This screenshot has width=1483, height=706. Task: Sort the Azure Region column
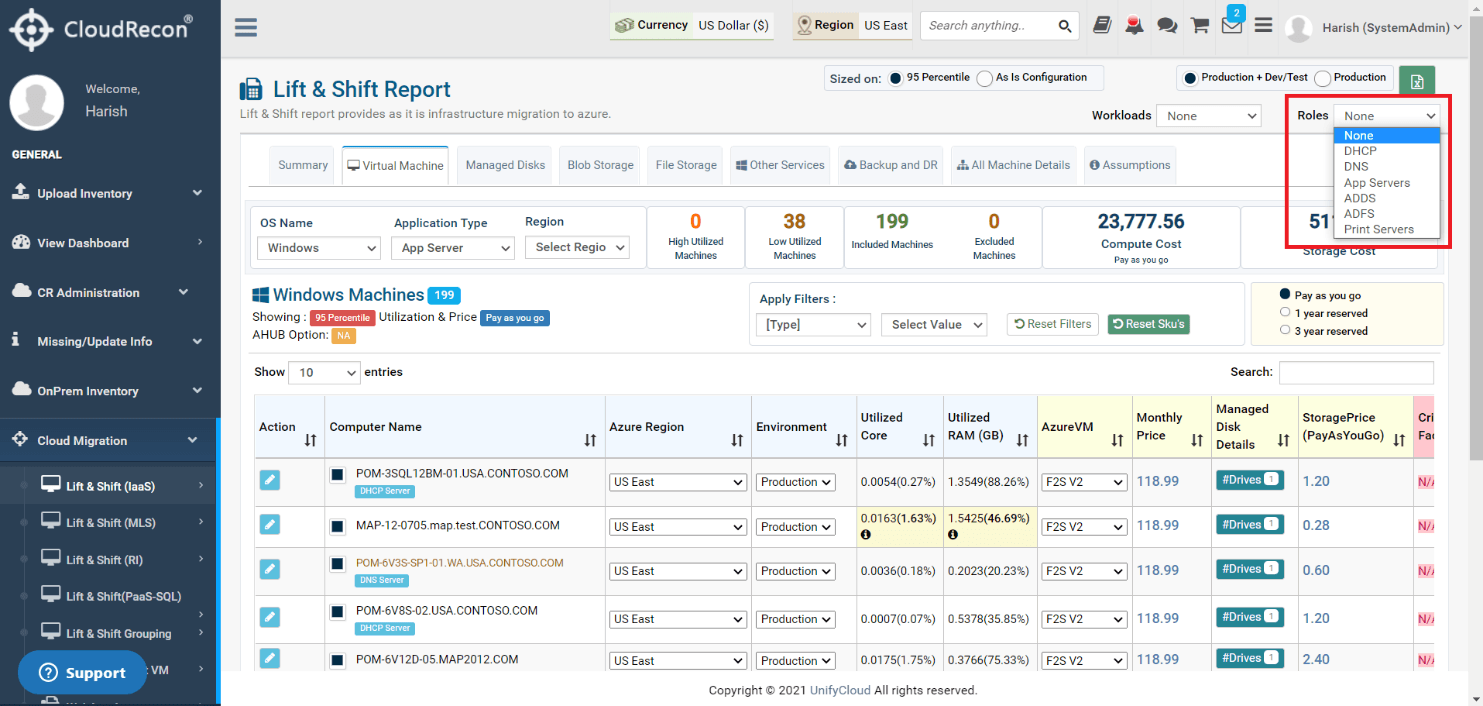tap(737, 440)
